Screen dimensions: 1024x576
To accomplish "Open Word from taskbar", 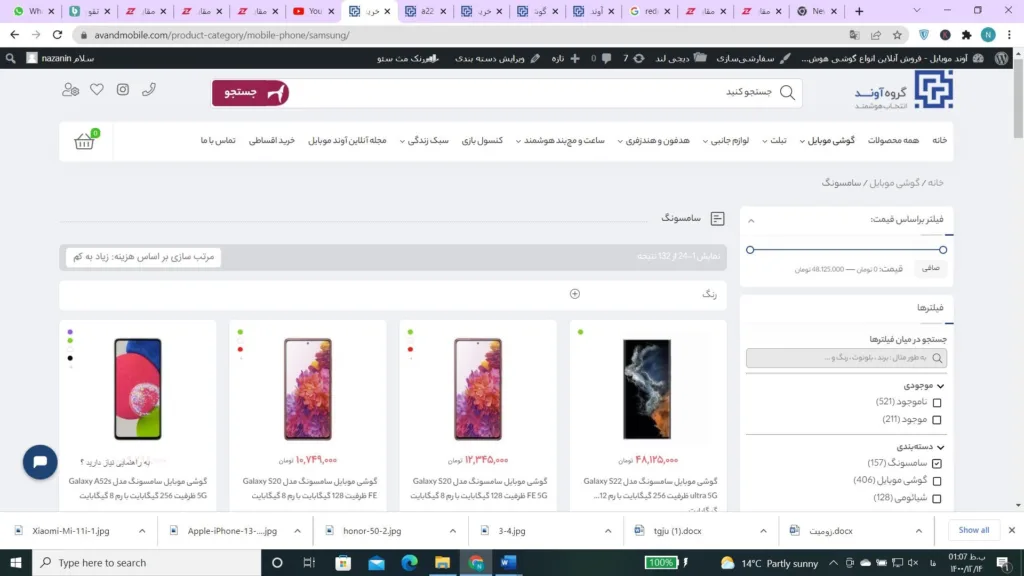I will (x=509, y=562).
